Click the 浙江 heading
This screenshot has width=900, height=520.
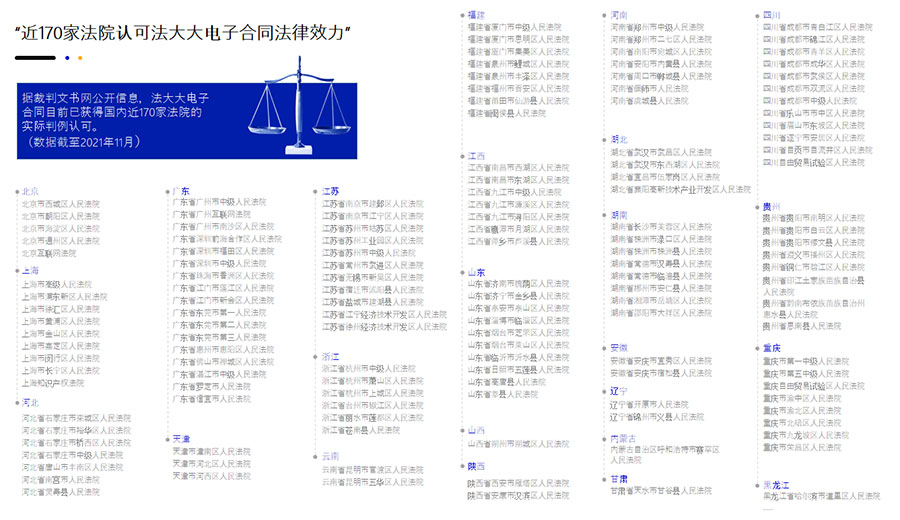coord(330,356)
